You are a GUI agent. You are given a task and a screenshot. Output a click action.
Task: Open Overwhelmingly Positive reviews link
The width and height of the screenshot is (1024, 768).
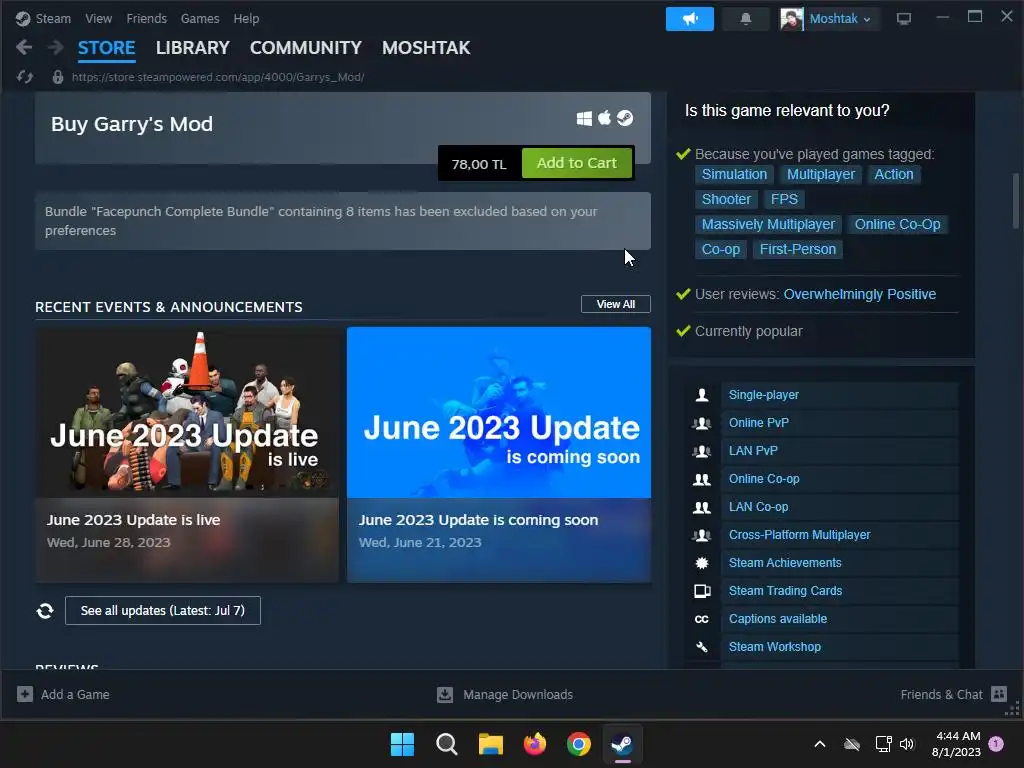[x=859, y=295]
